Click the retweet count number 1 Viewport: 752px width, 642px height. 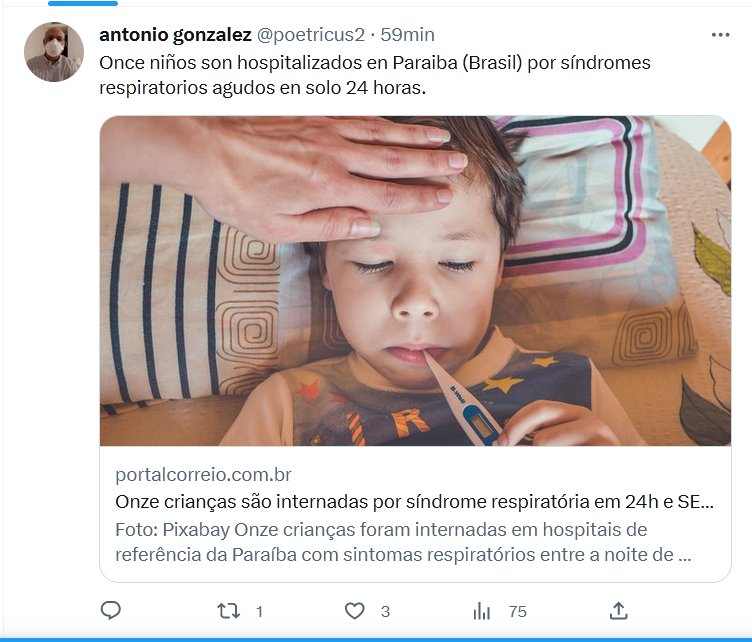[x=259, y=611]
